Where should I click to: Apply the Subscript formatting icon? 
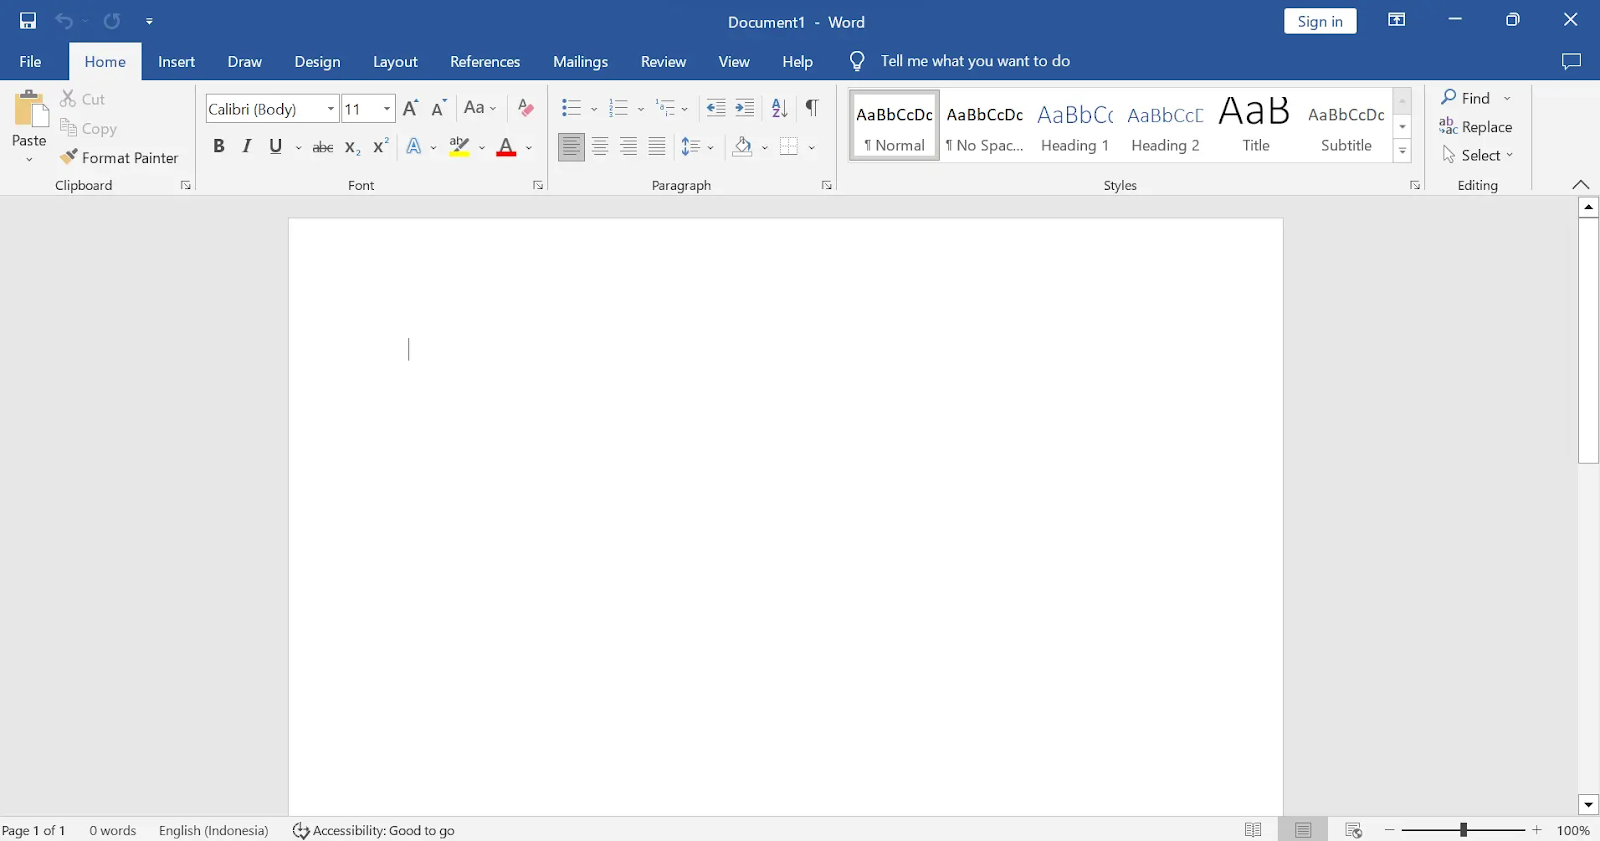click(x=352, y=147)
